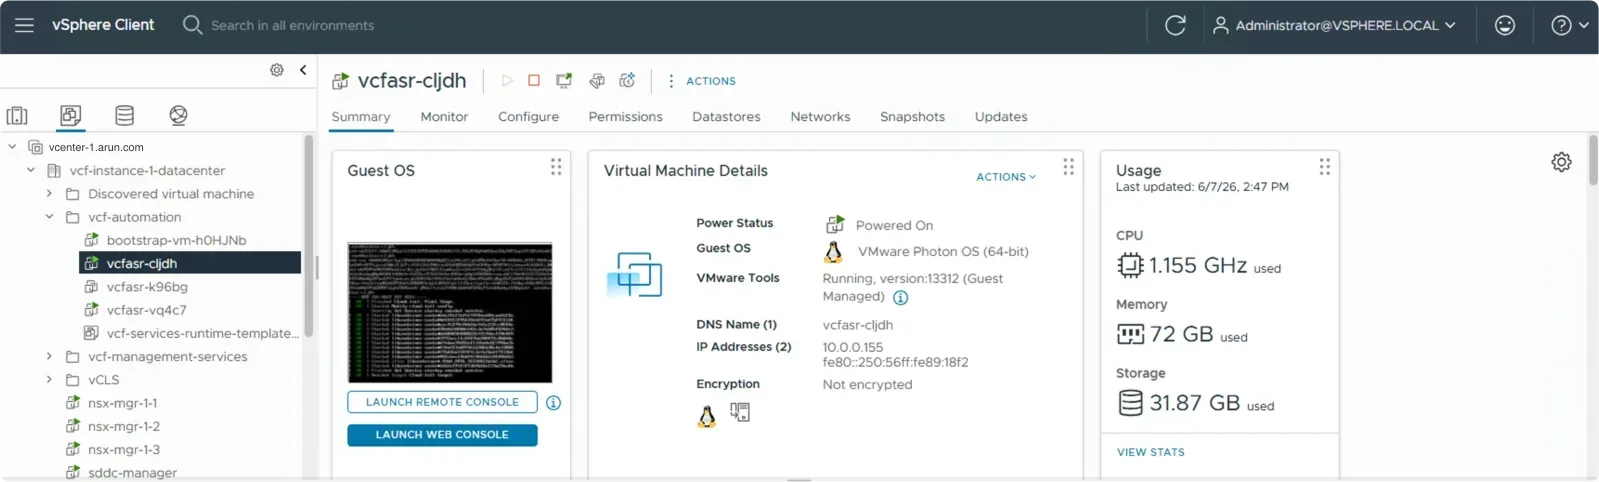Open the help question mark menu

click(1569, 25)
